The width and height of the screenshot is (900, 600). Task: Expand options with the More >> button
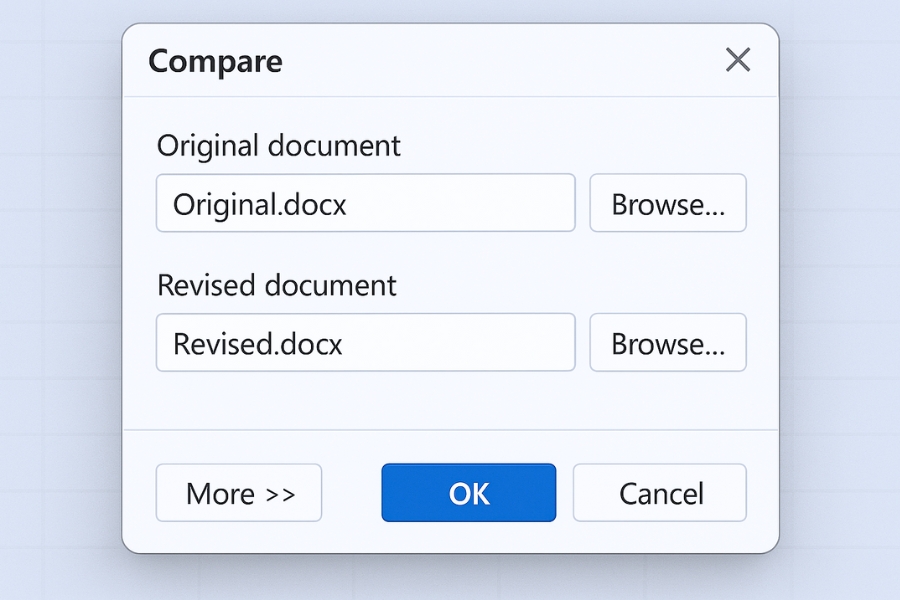tap(239, 493)
